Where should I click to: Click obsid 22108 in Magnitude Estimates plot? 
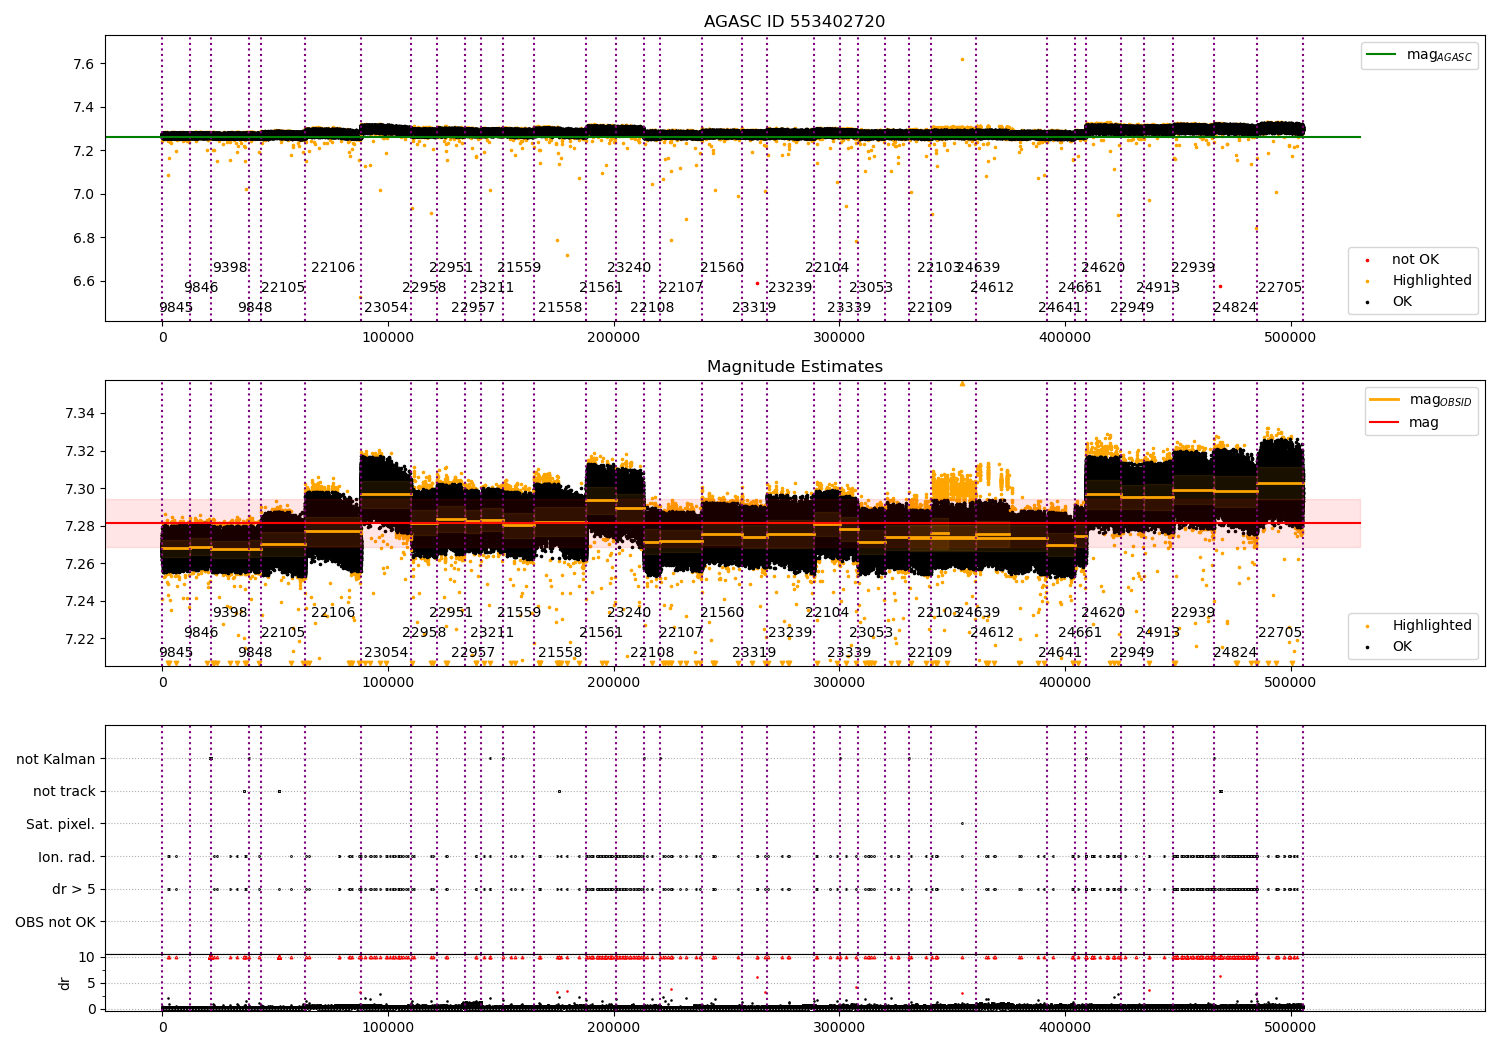(x=652, y=653)
